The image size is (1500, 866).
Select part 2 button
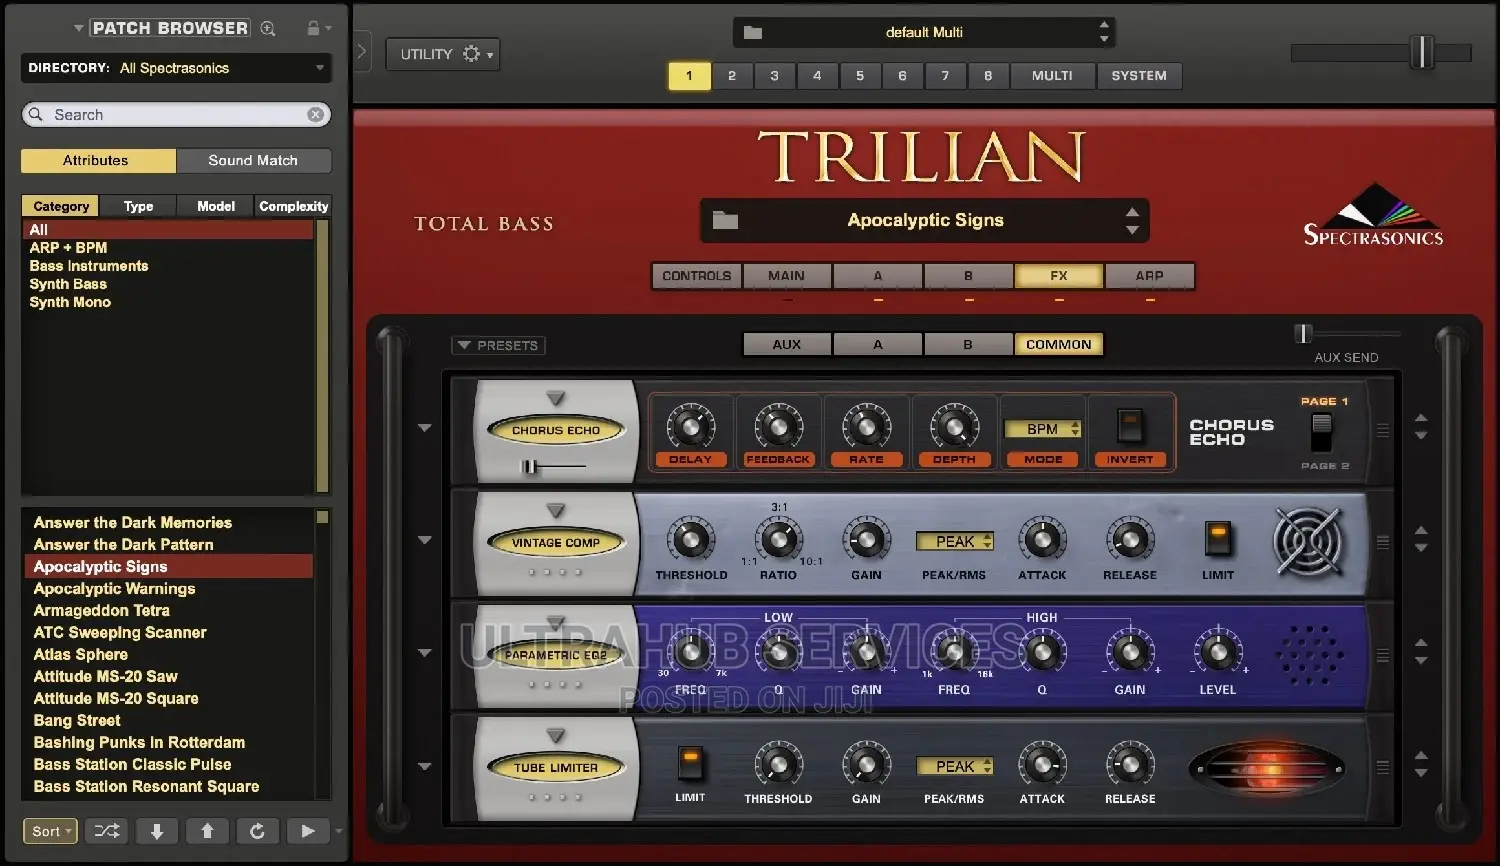tap(732, 76)
